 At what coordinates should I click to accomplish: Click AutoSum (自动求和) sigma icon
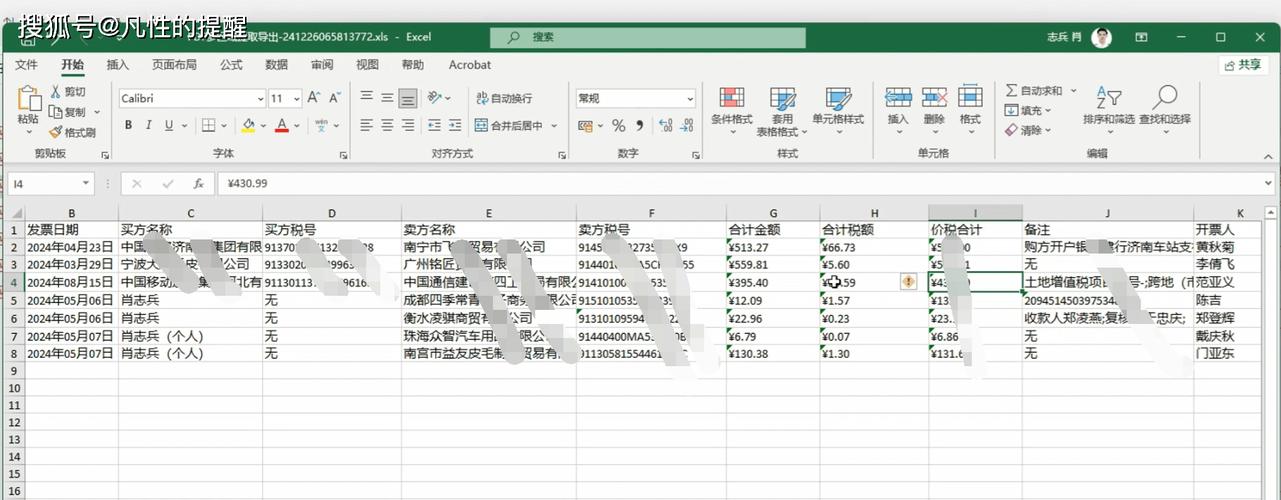click(x=1011, y=91)
